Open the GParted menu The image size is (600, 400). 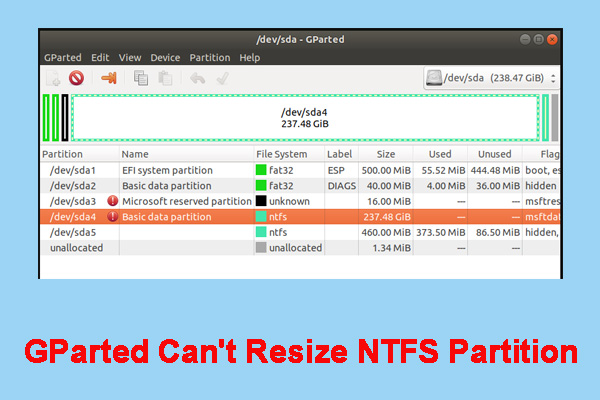pos(63,58)
